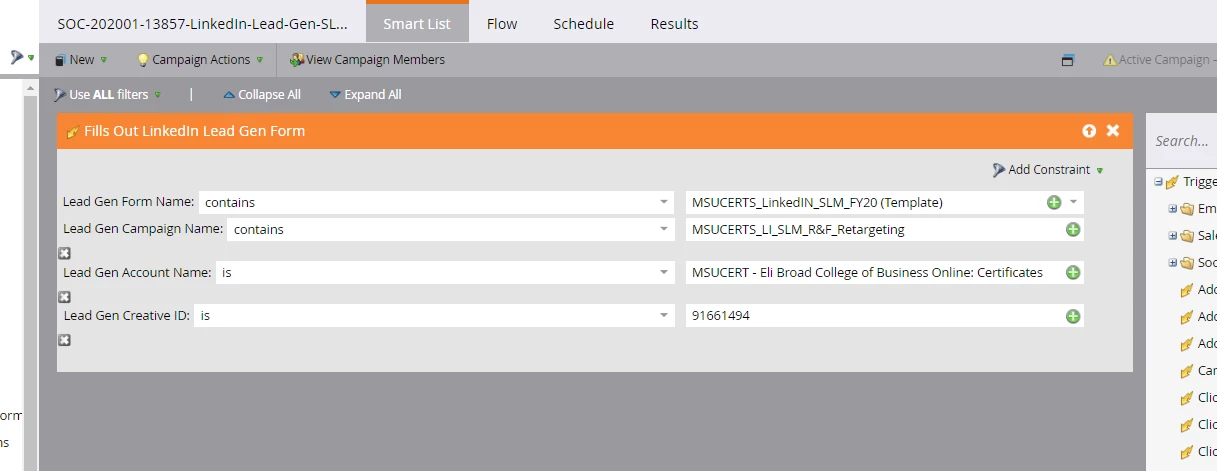The image size is (1217, 471).
Task: Click the green plus on Campaign Name row
Action: (x=1073, y=229)
